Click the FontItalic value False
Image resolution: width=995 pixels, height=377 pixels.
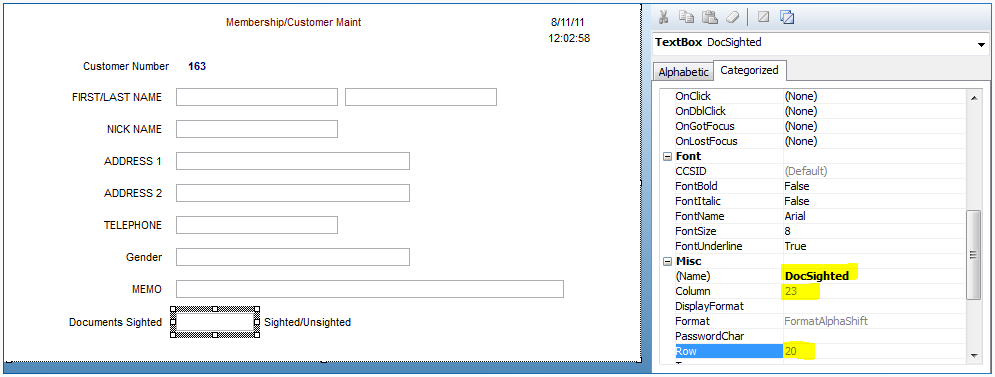coord(797,201)
